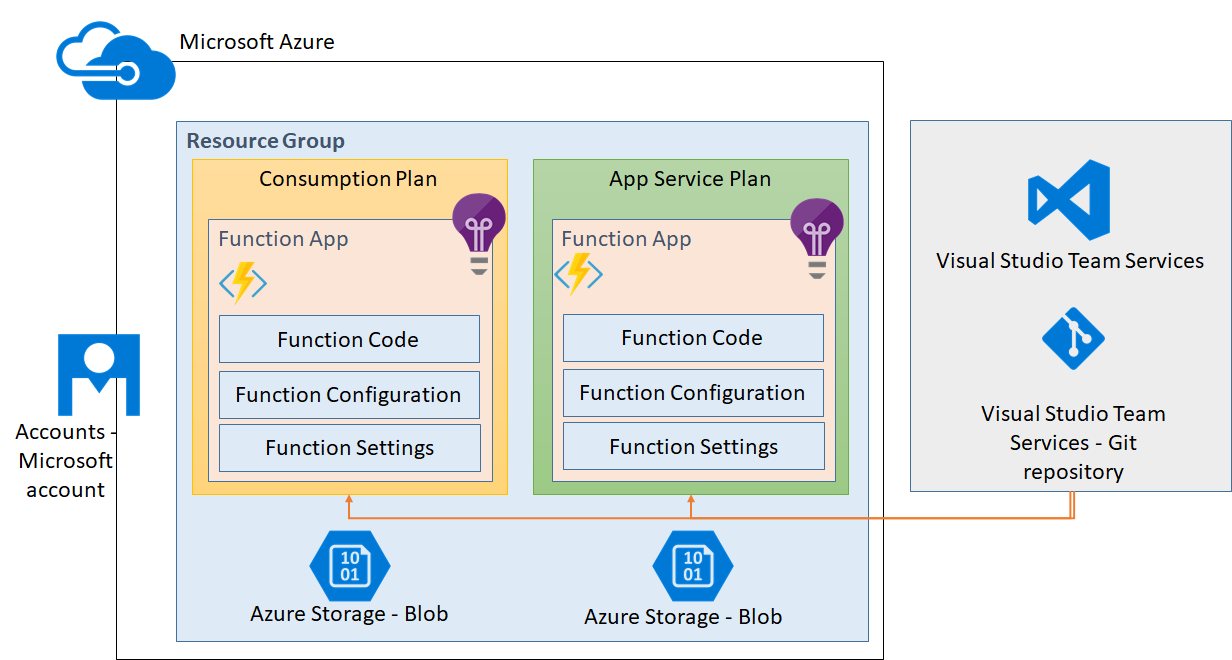Click the Visual Studio Team Services - Git repository label
The height and width of the screenshot is (660, 1232).
pos(1073,442)
